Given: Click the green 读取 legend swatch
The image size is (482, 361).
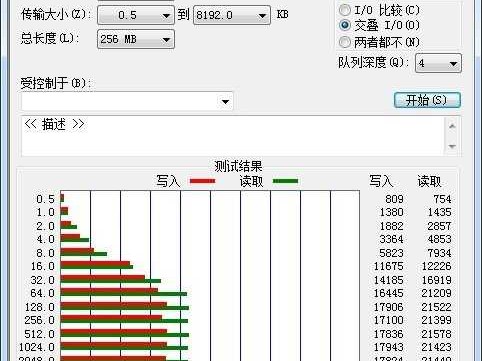Looking at the screenshot, I should [x=285, y=181].
